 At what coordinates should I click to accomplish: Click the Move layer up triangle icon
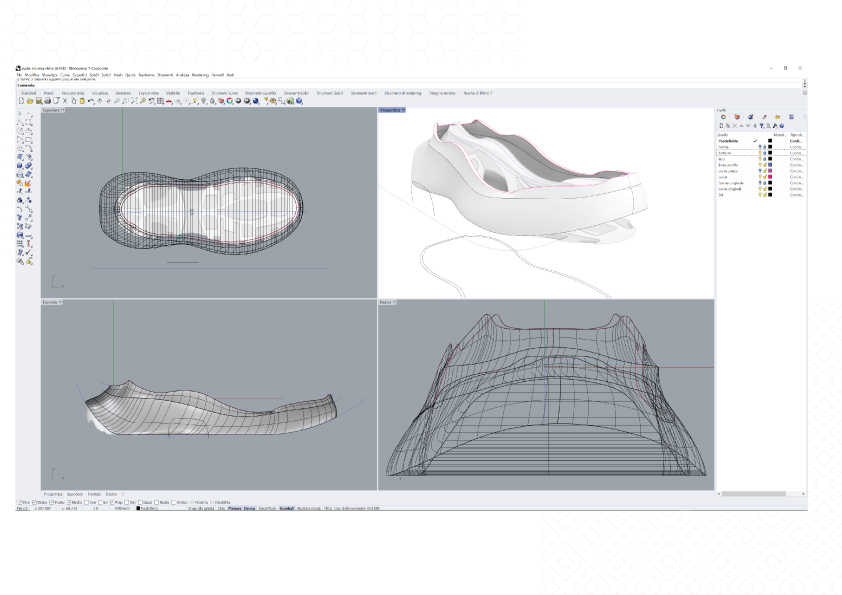(742, 126)
